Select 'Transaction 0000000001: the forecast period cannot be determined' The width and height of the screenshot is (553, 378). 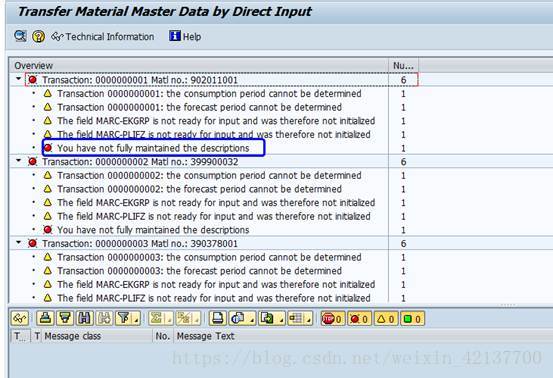pos(199,107)
